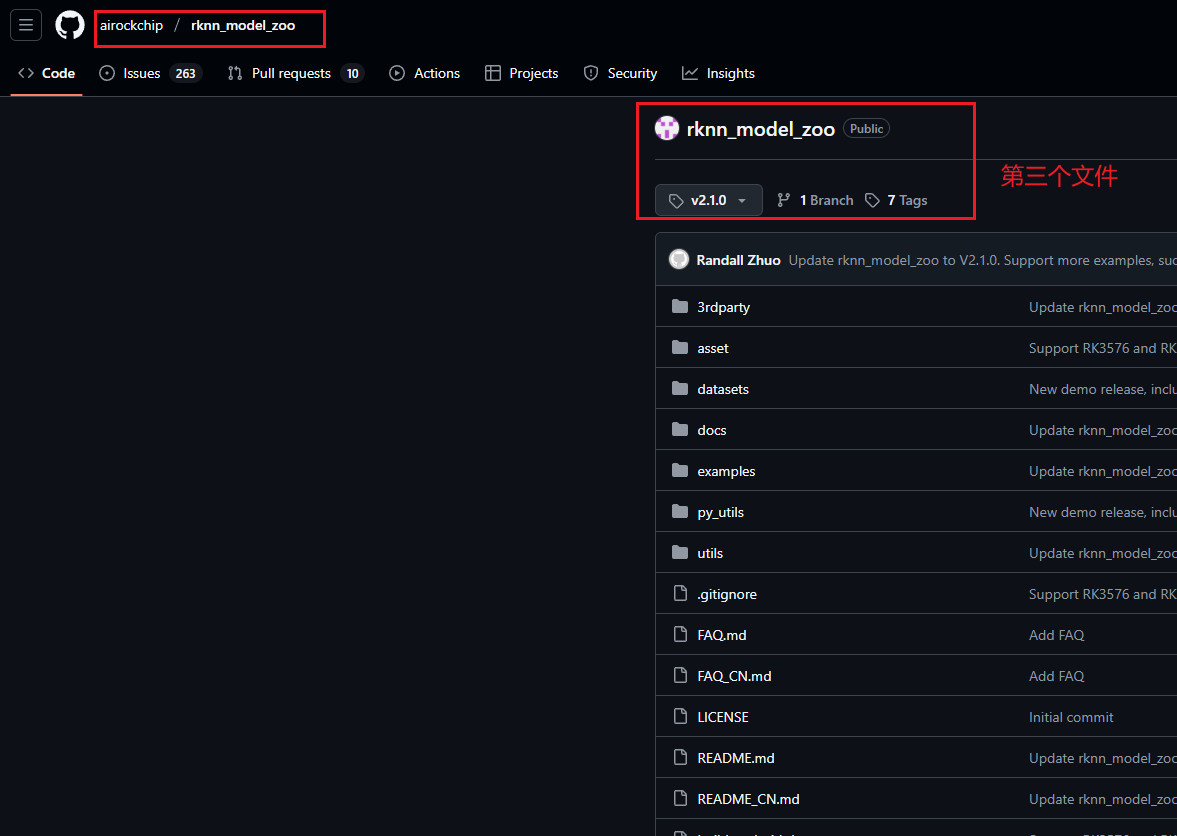Click the utils folder icon

680,552
